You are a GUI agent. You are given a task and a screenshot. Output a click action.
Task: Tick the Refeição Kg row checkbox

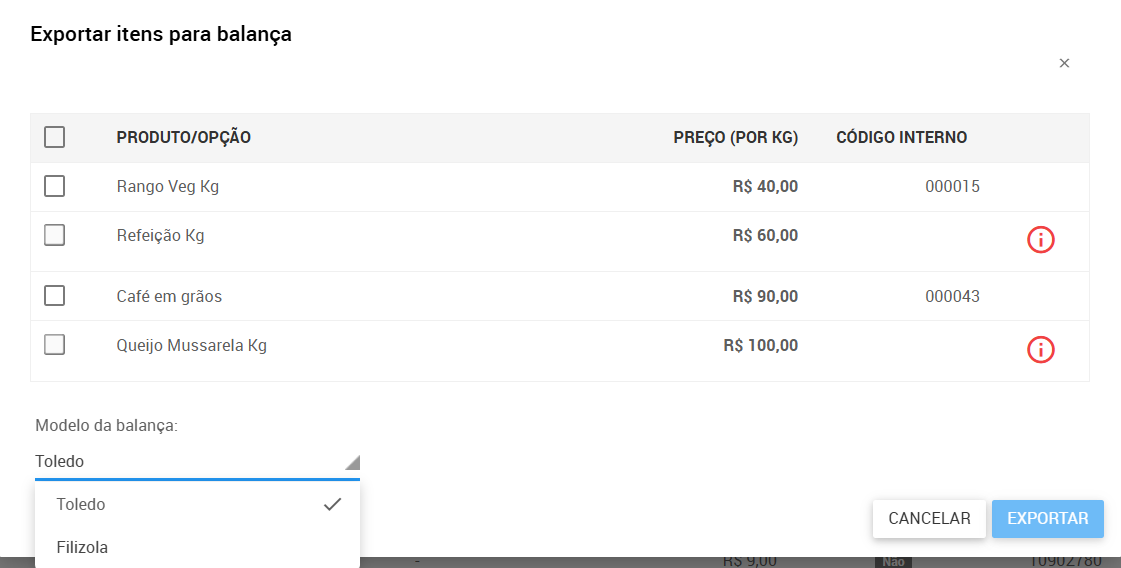pyautogui.click(x=55, y=236)
